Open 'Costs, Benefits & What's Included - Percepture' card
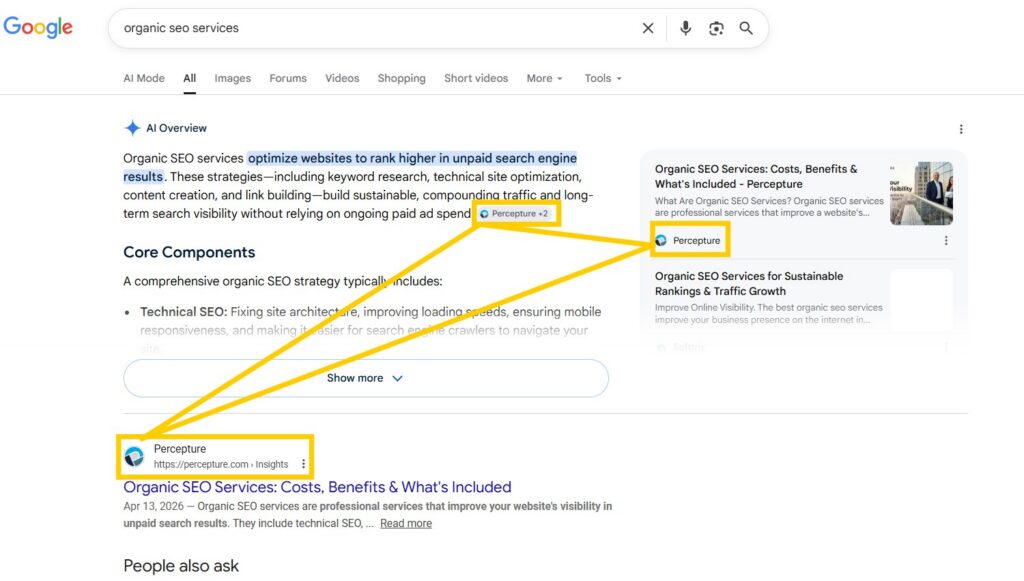Image resolution: width=1024 pixels, height=581 pixels. [x=756, y=176]
